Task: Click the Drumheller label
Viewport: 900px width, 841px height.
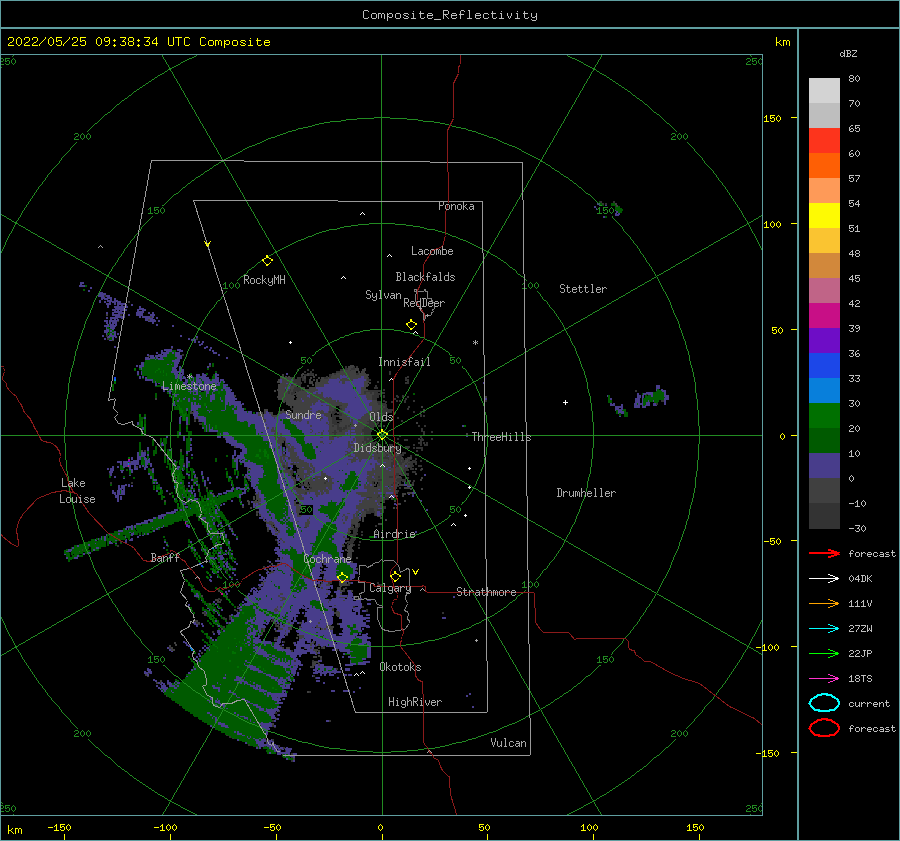Action: pyautogui.click(x=586, y=493)
